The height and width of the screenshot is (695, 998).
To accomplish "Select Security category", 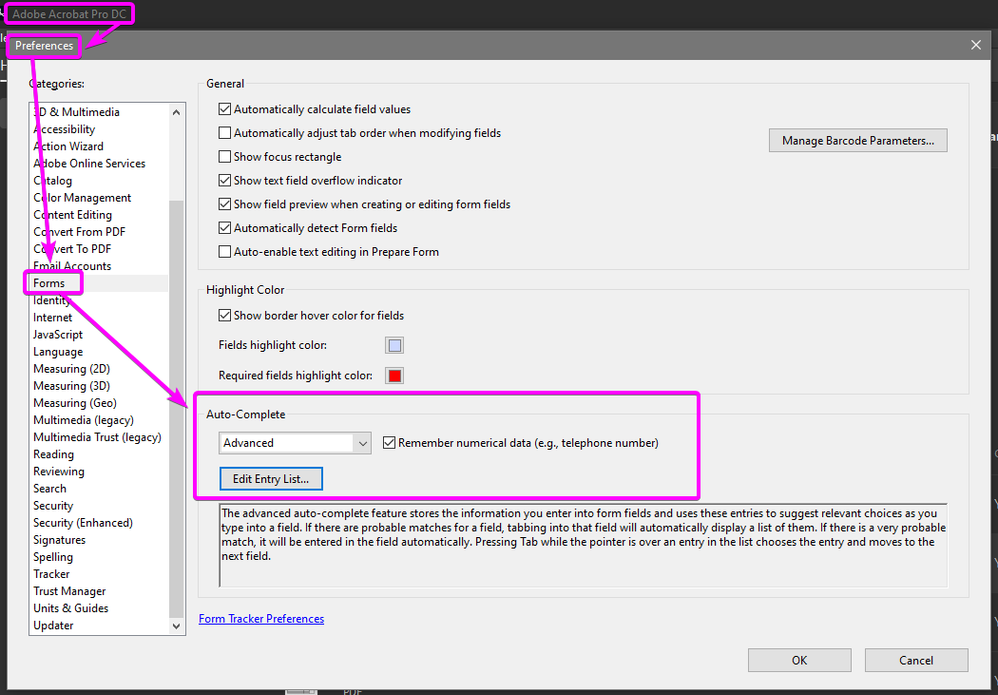I will (x=53, y=506).
